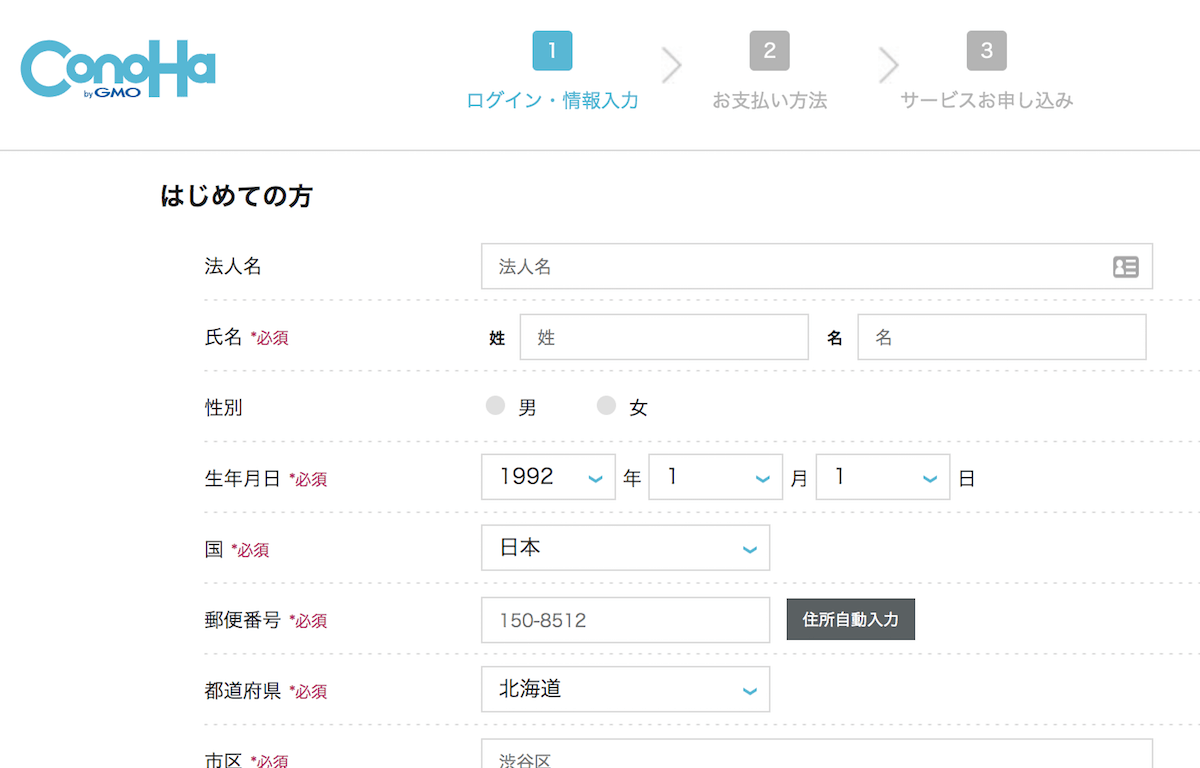Viewport: 1200px width, 768px height.
Task: Click step 2 number badge
Action: [x=769, y=51]
